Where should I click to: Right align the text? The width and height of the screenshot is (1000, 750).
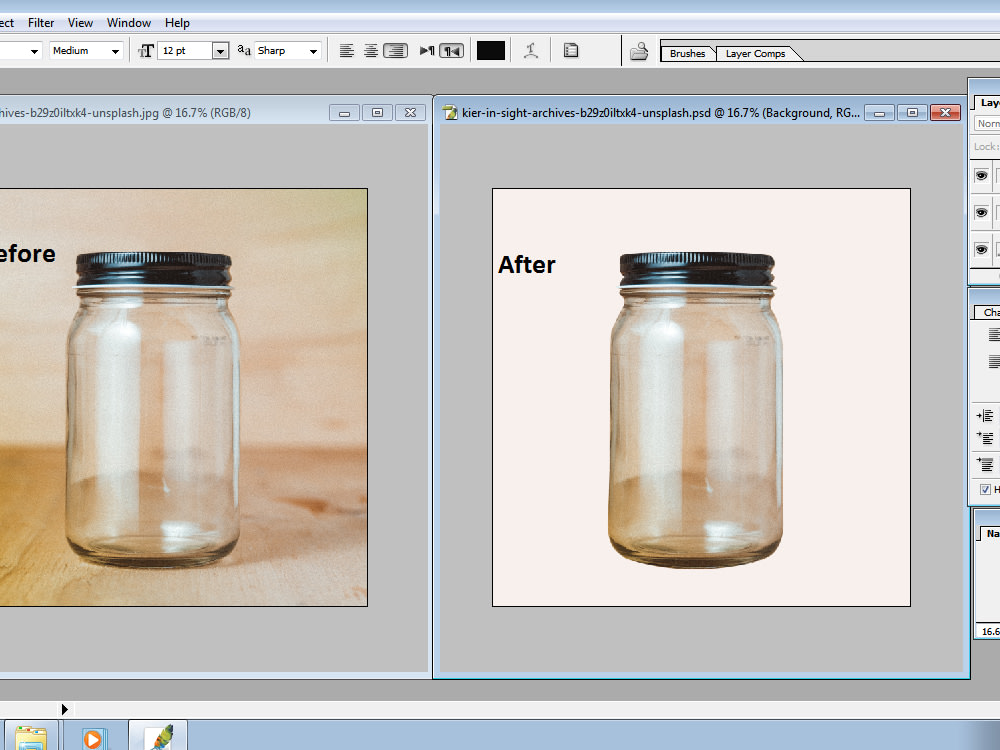point(395,50)
